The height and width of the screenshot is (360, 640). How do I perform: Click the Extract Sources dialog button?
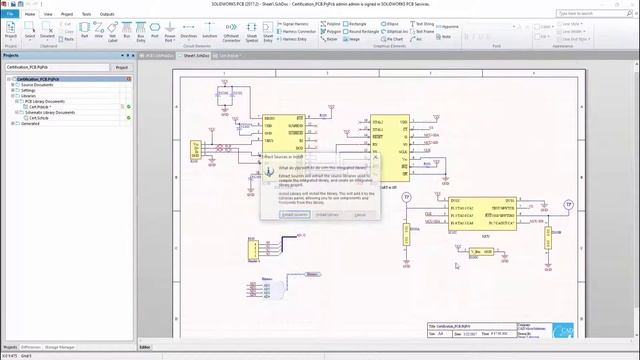tap(295, 215)
